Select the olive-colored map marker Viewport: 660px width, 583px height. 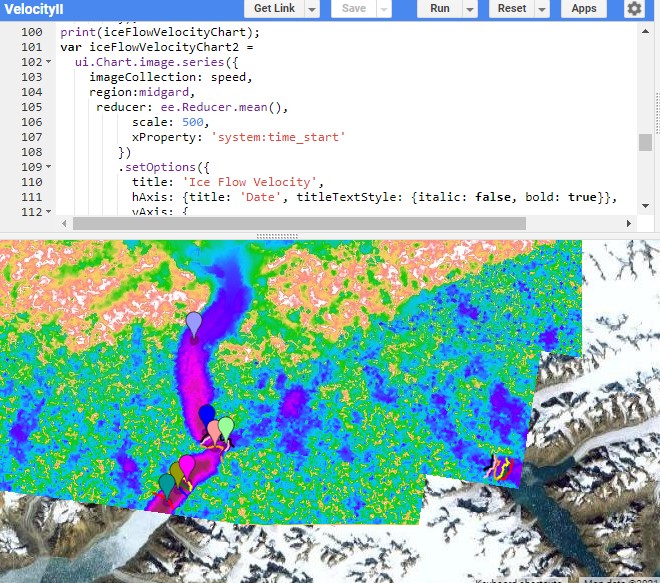(177, 470)
